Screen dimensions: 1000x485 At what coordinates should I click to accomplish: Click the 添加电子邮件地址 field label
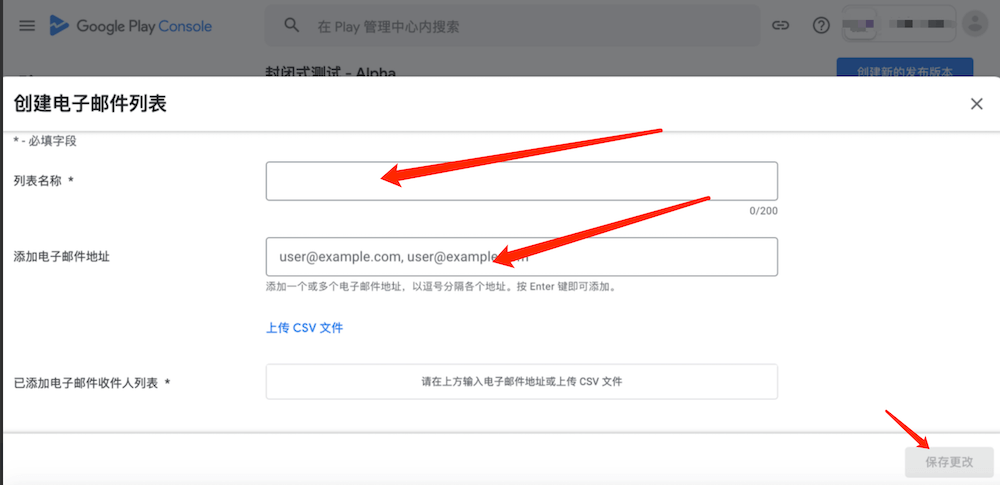pyautogui.click(x=61, y=257)
